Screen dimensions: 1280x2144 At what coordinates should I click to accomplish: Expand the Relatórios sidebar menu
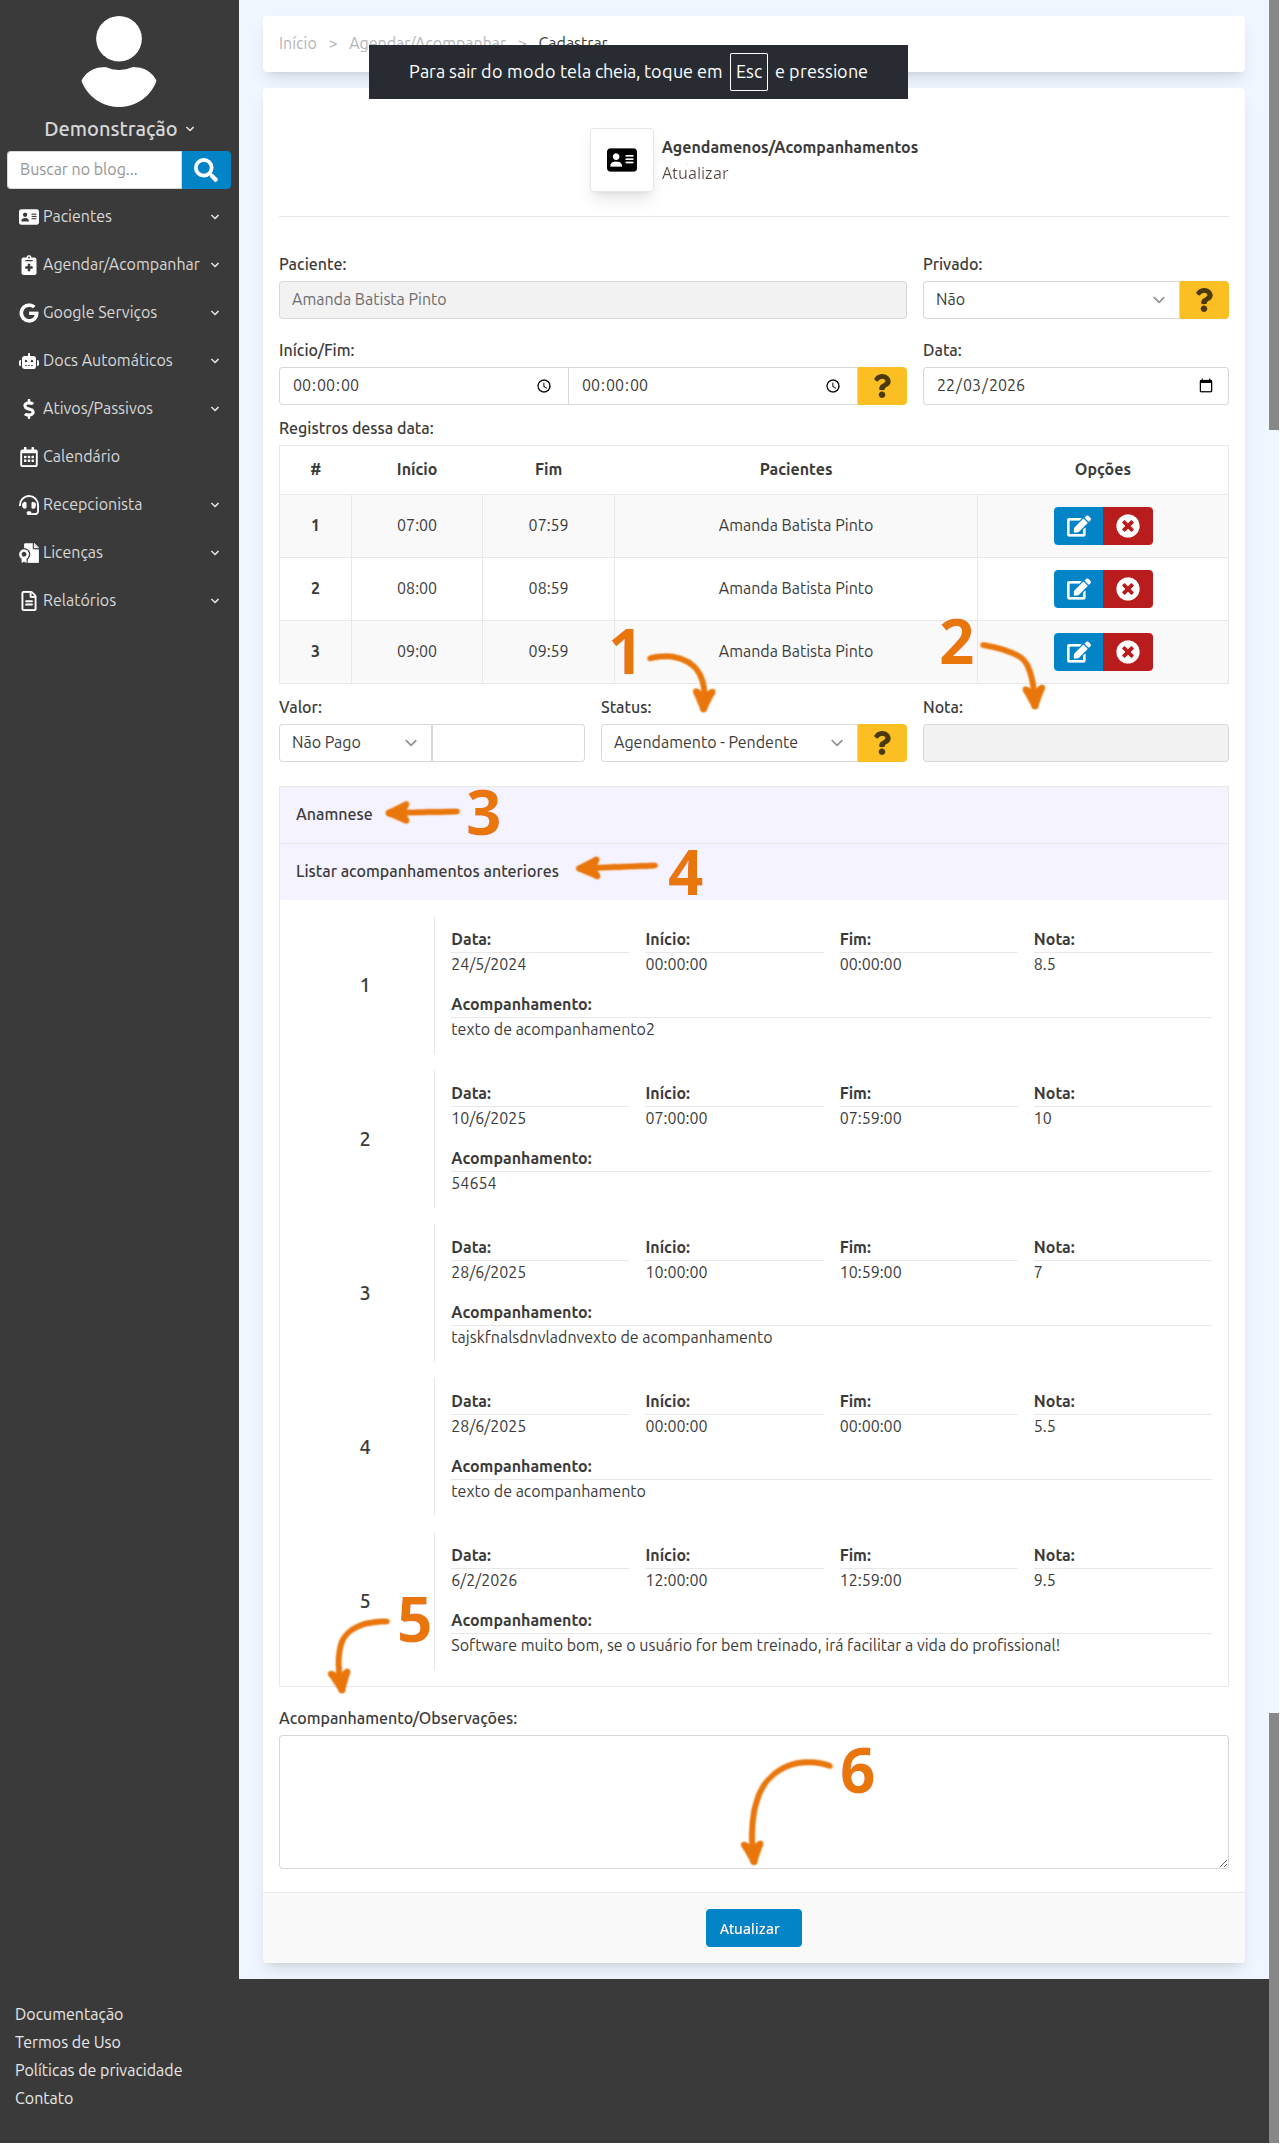119,601
